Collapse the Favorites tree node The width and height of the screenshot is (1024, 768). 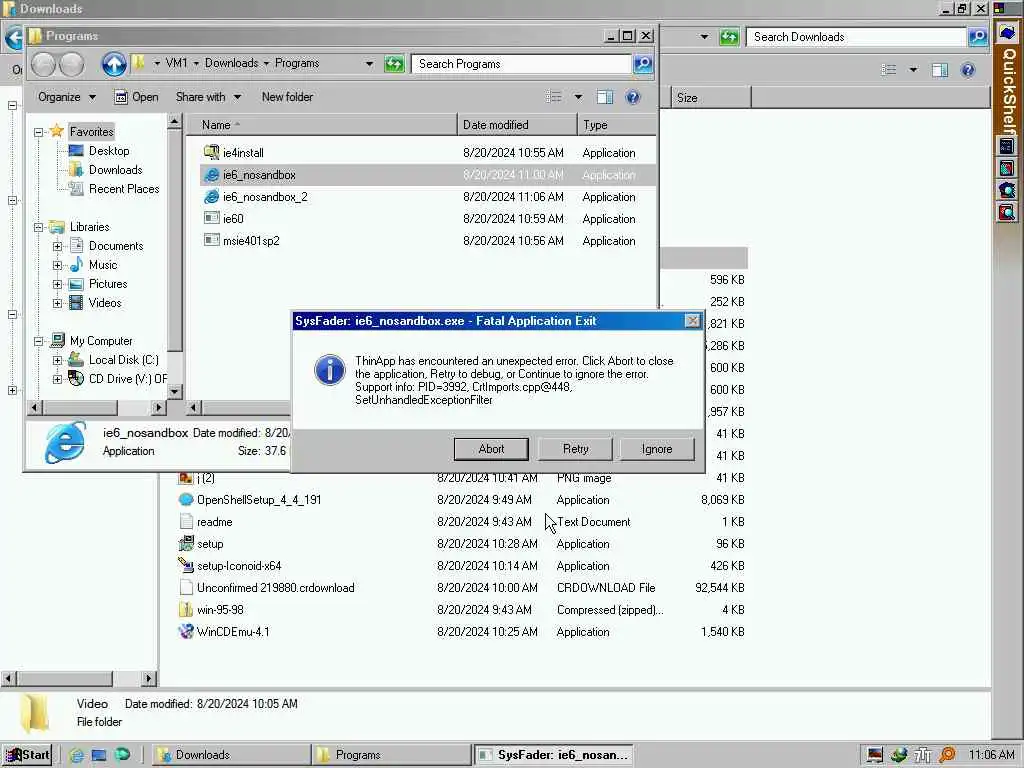(x=39, y=132)
